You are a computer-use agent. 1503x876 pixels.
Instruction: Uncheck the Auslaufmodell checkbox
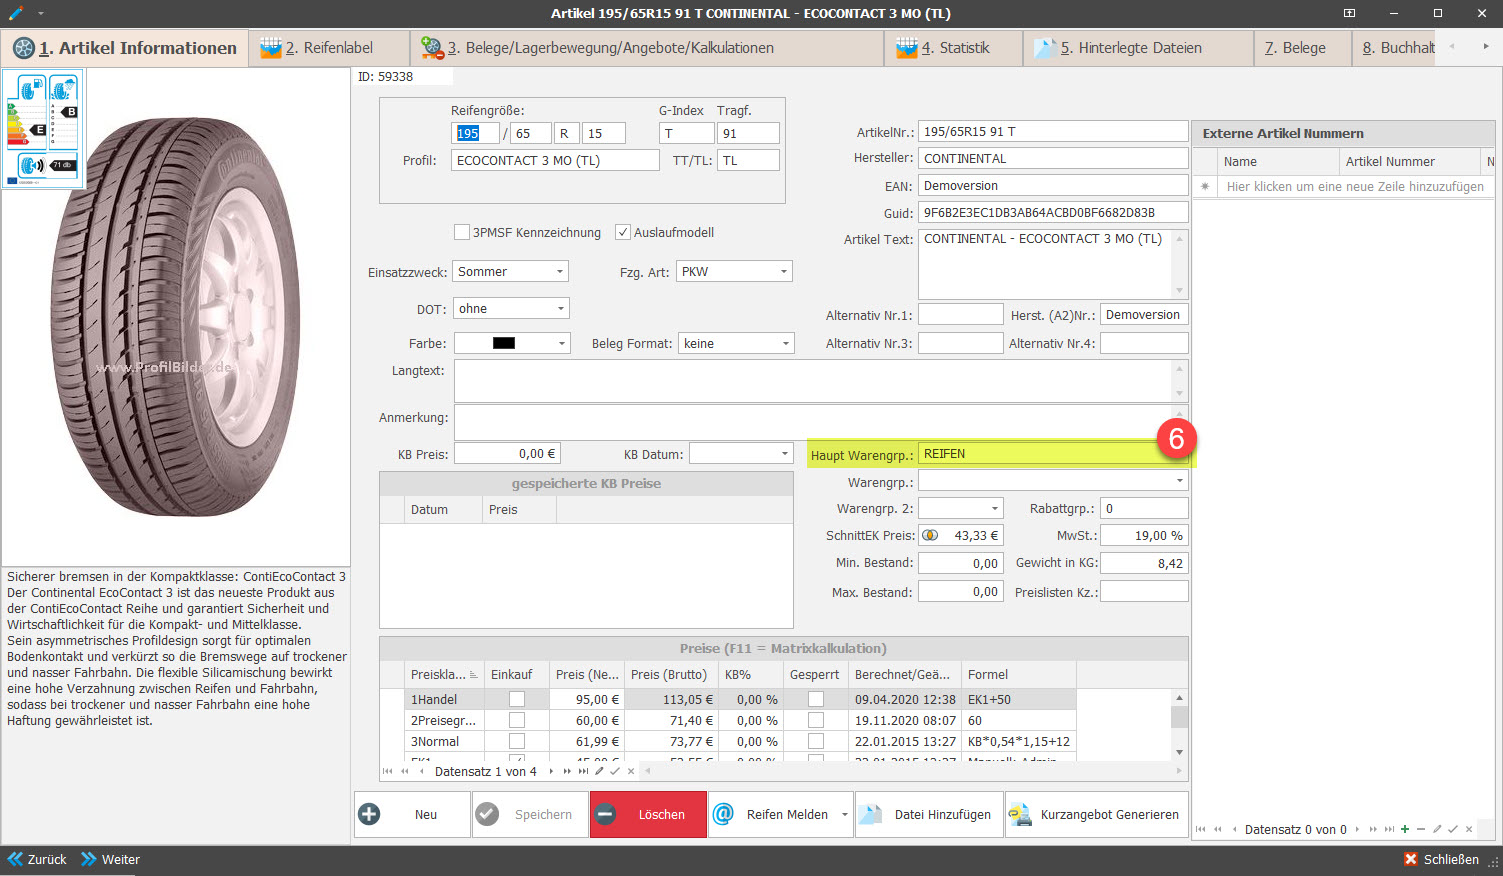click(x=623, y=232)
